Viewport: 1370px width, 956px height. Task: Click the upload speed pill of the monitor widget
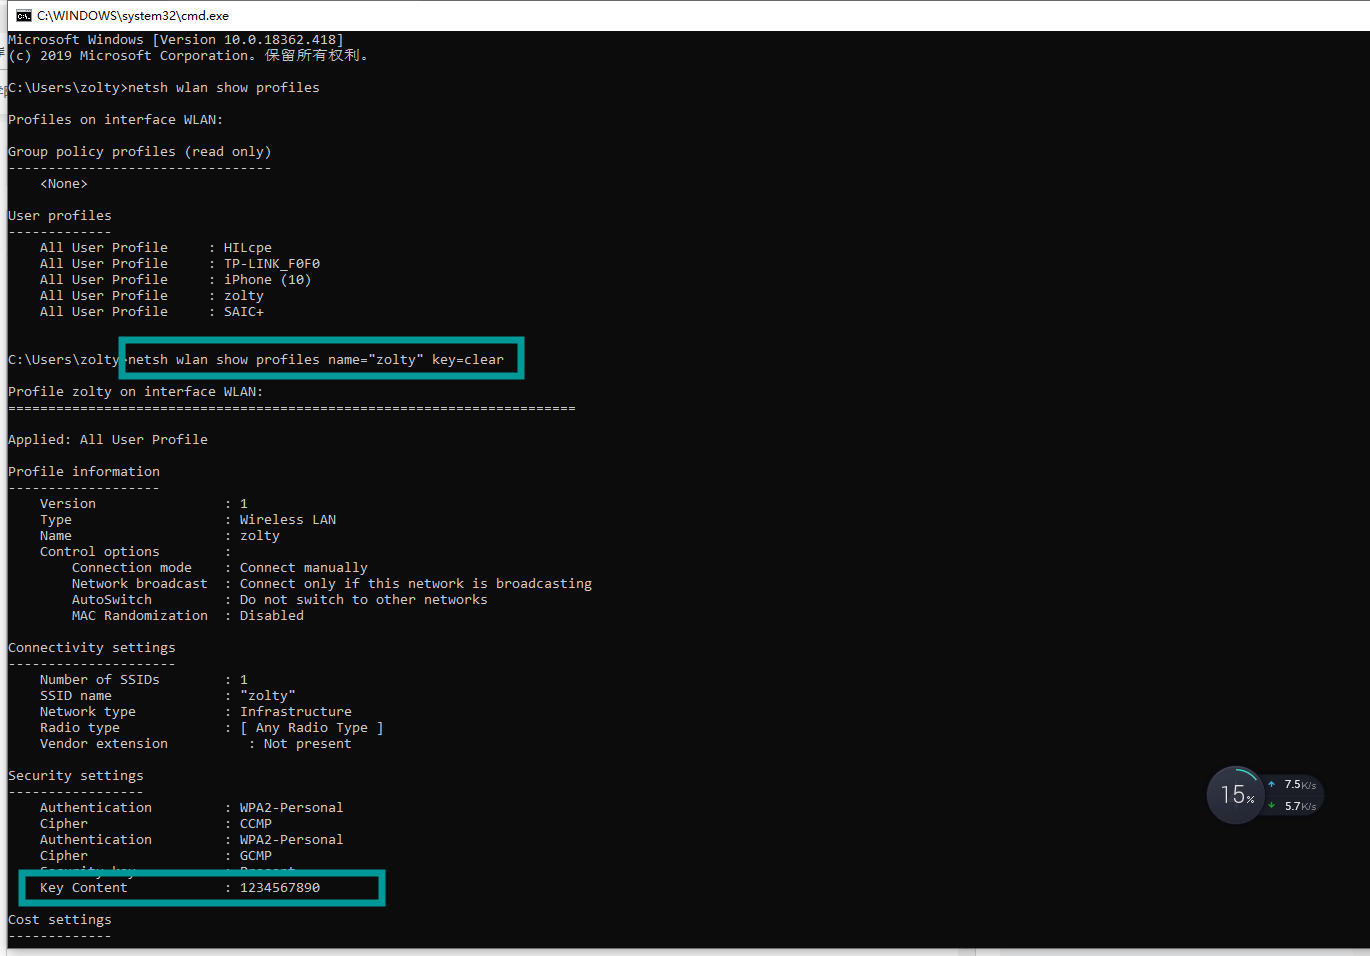point(1292,784)
